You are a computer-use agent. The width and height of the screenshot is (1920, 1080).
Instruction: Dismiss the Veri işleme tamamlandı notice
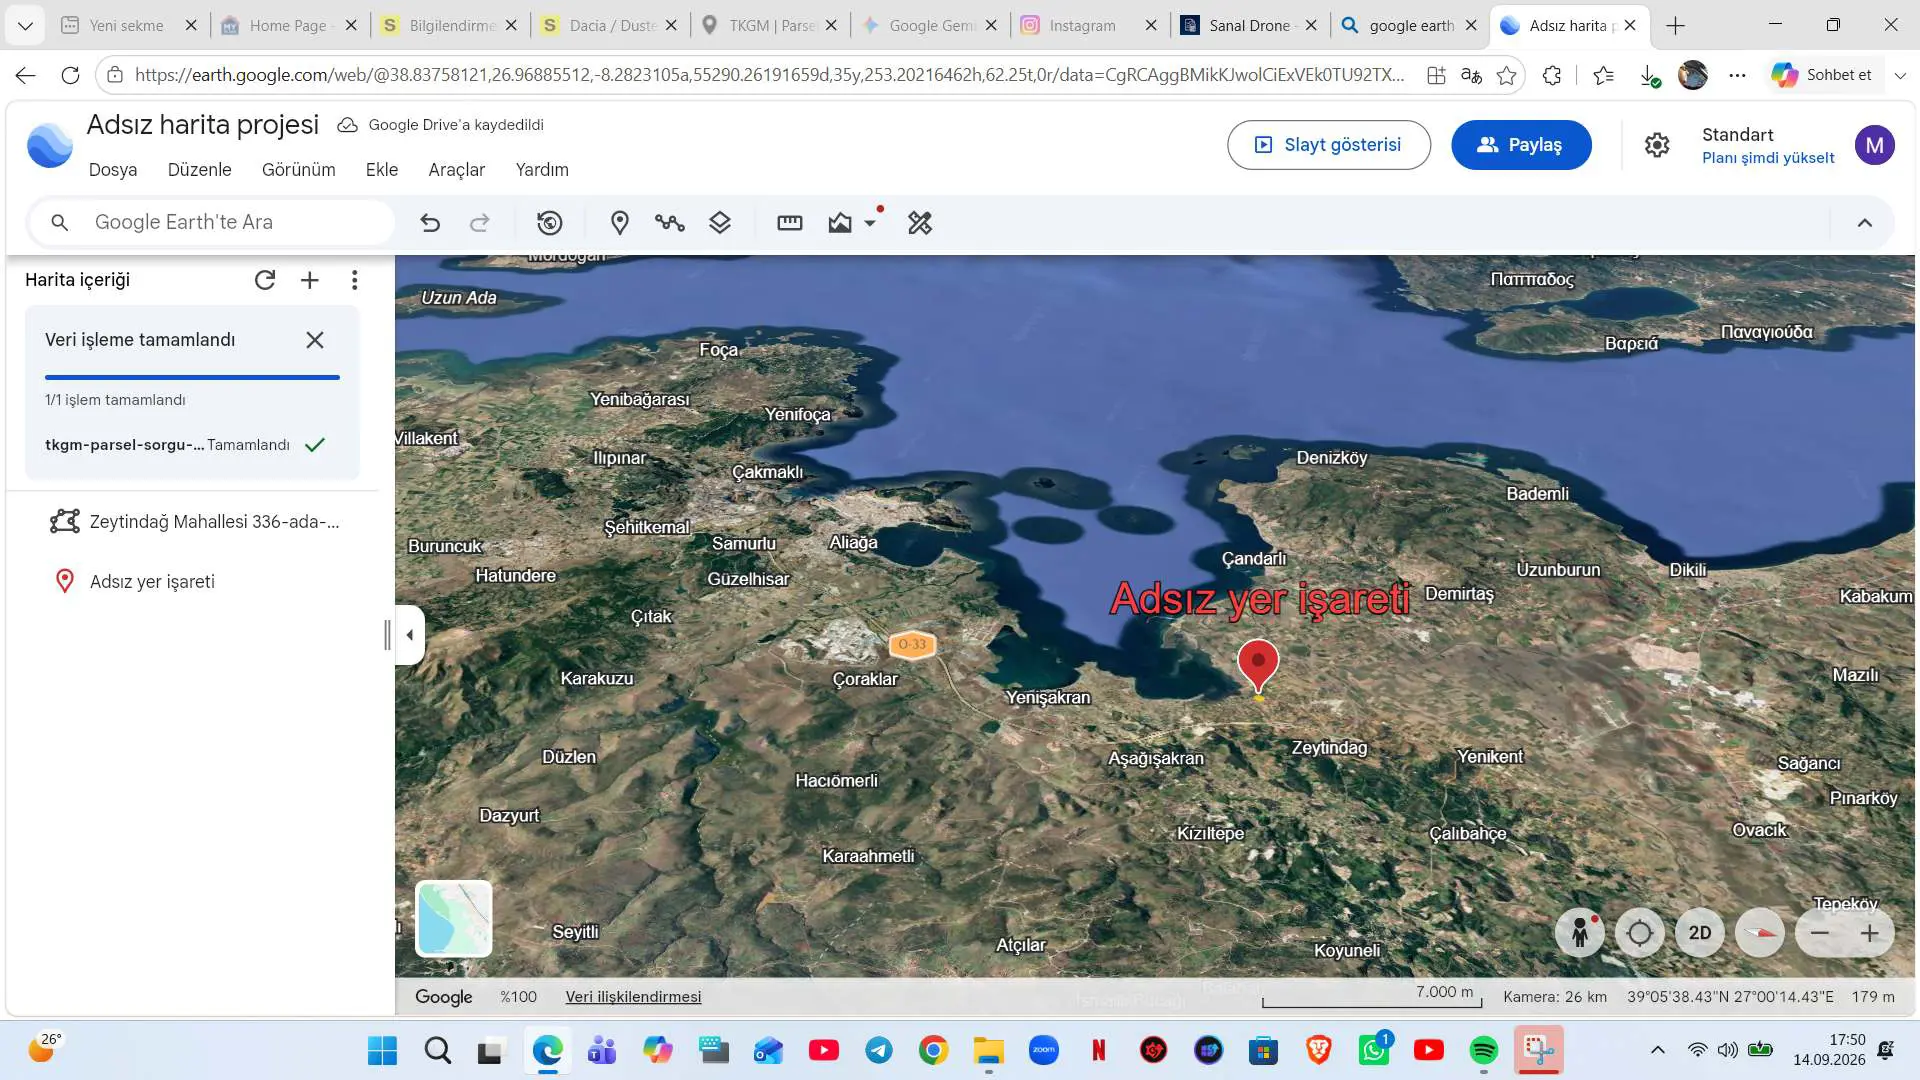point(315,340)
